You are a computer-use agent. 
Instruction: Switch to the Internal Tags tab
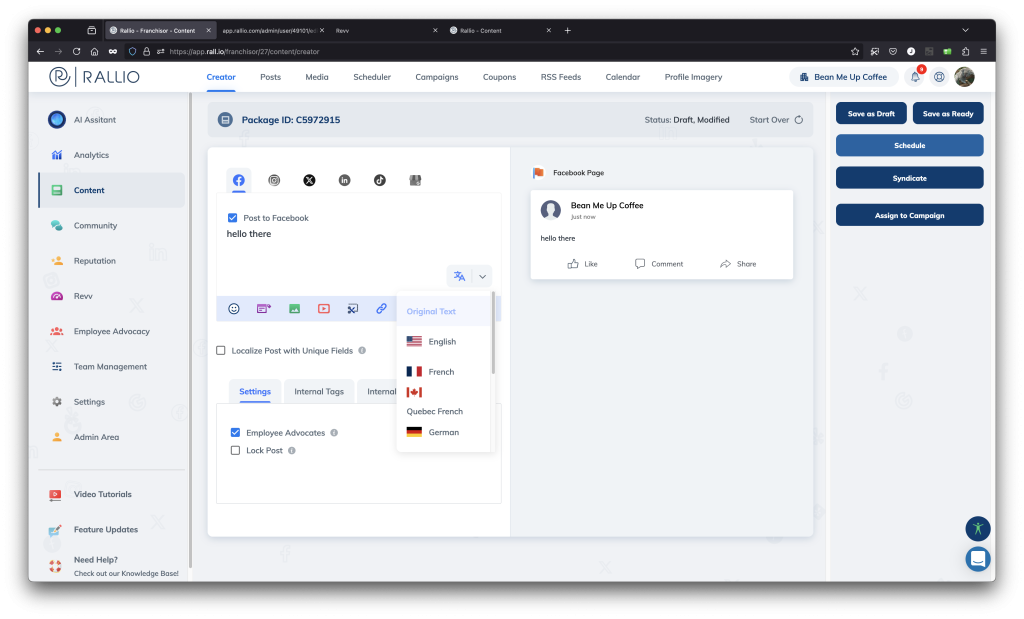coord(319,392)
